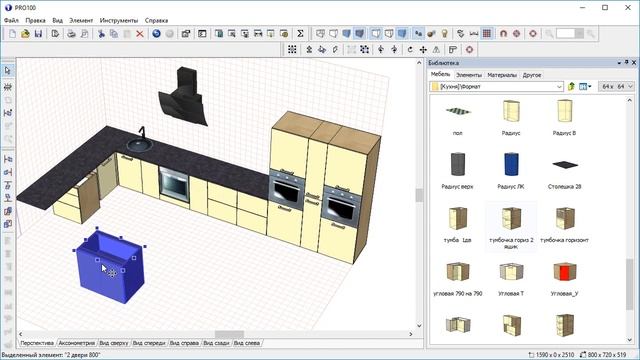Undo the last action with the blue arrow

156,34
